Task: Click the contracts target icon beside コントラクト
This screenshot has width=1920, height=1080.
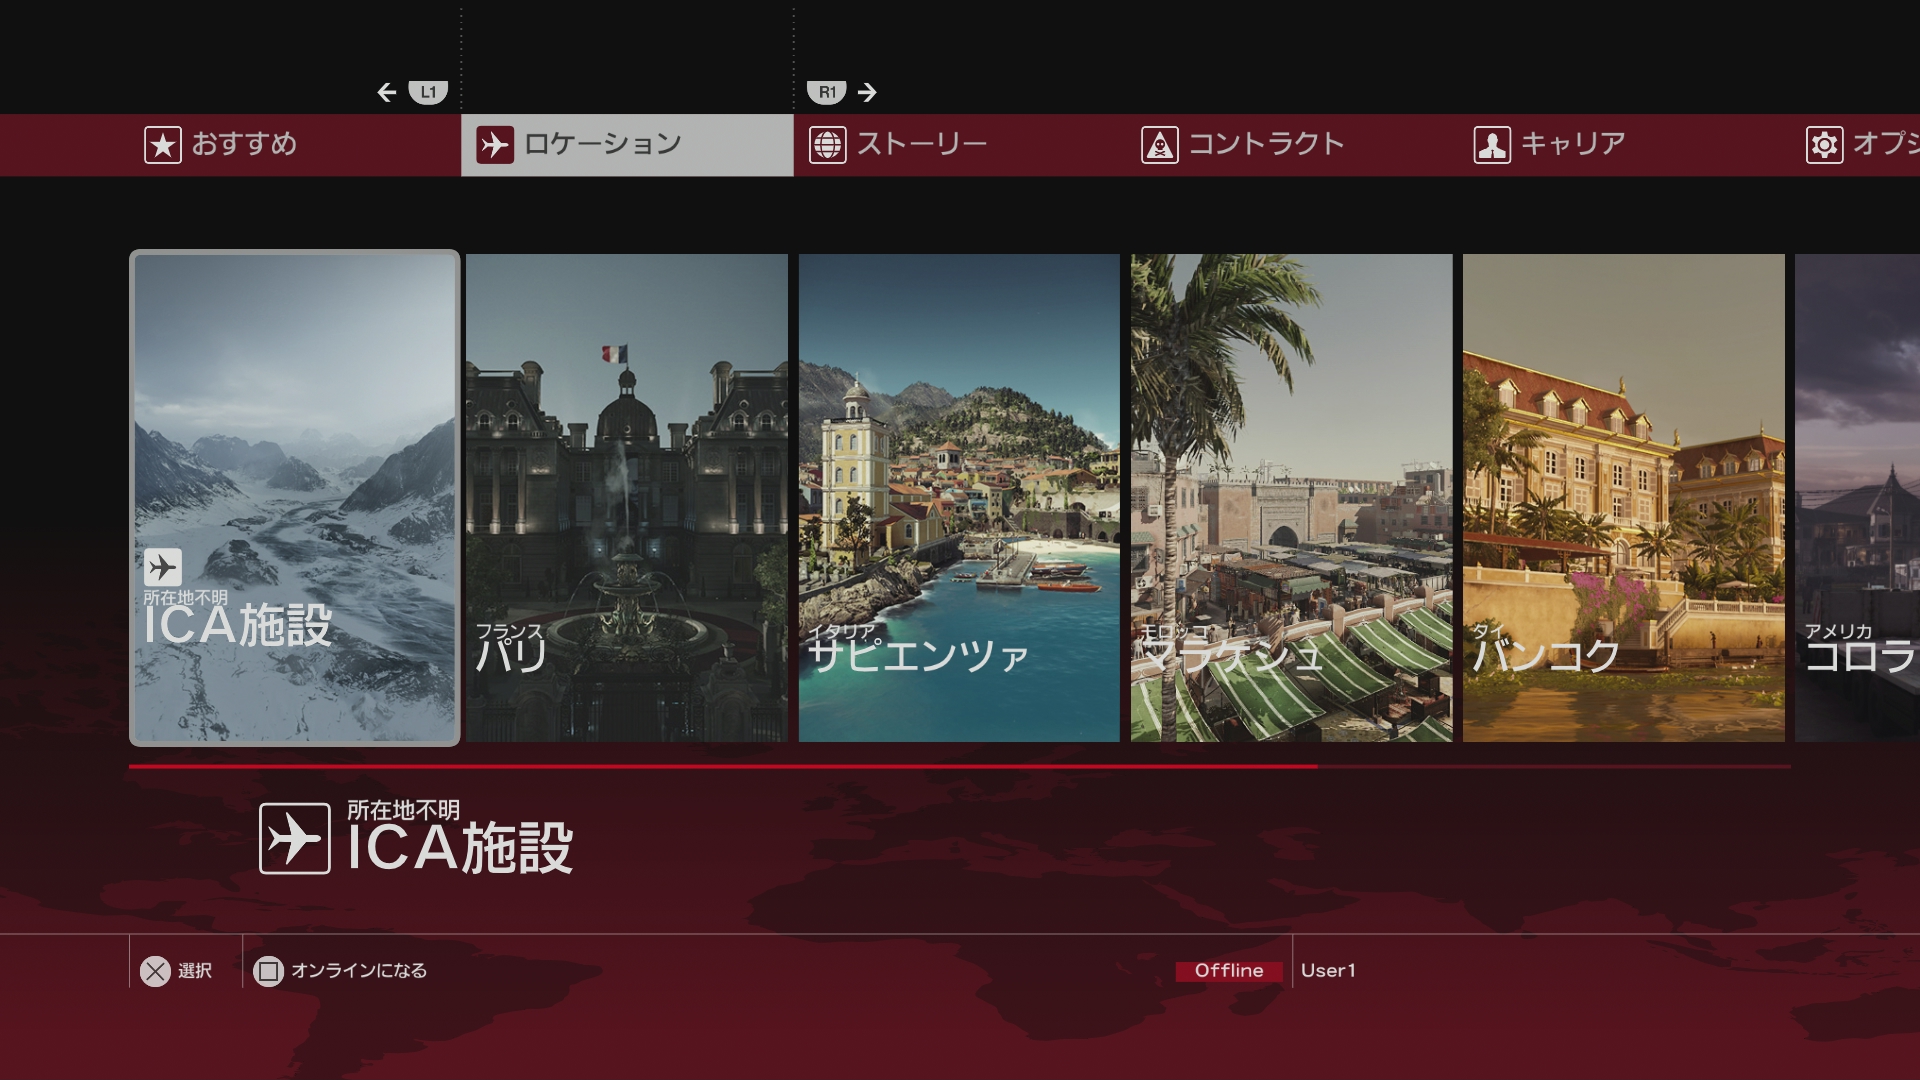Action: point(1159,145)
